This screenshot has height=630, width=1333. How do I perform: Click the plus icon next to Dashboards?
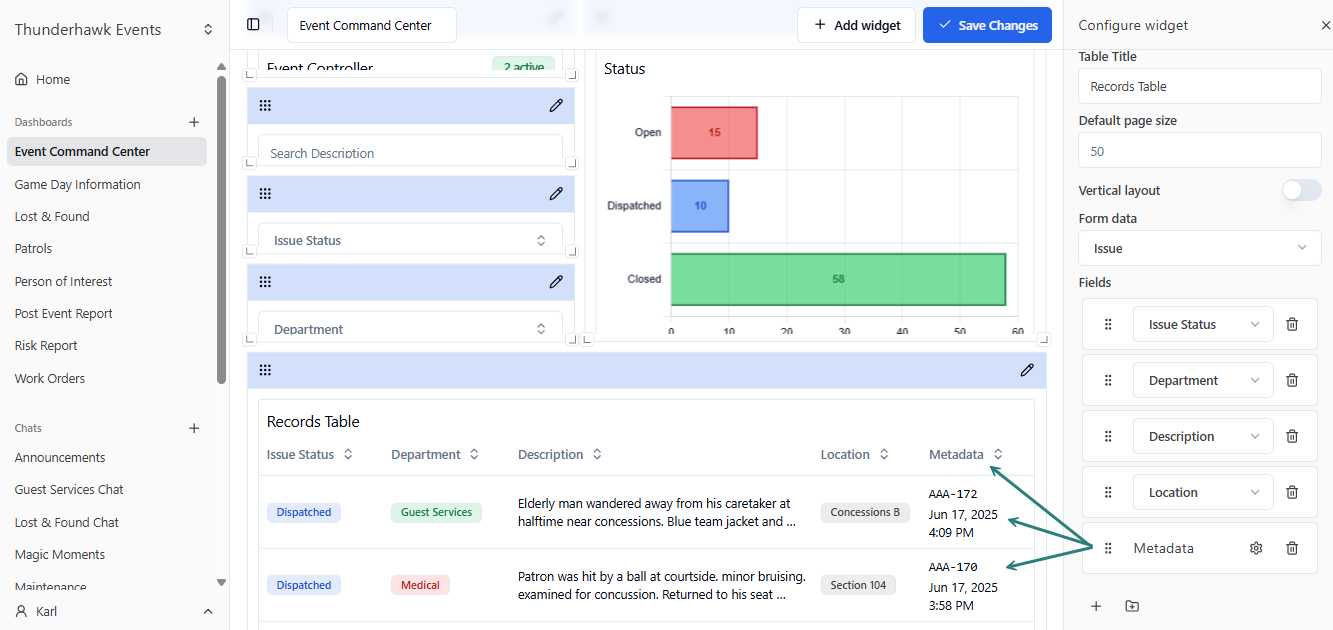(x=194, y=122)
